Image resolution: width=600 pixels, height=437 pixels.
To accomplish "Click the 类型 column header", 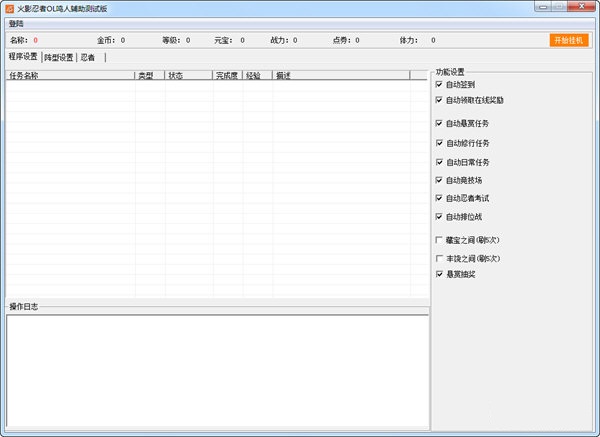I will [x=150, y=75].
